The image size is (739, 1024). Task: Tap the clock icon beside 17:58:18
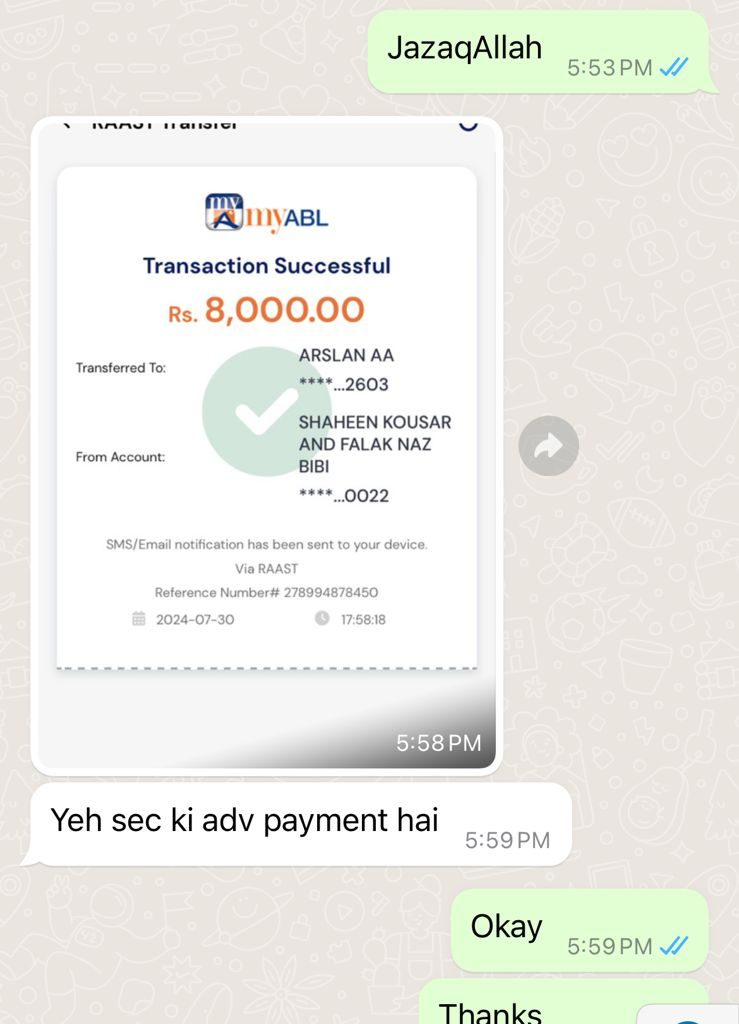[x=322, y=618]
